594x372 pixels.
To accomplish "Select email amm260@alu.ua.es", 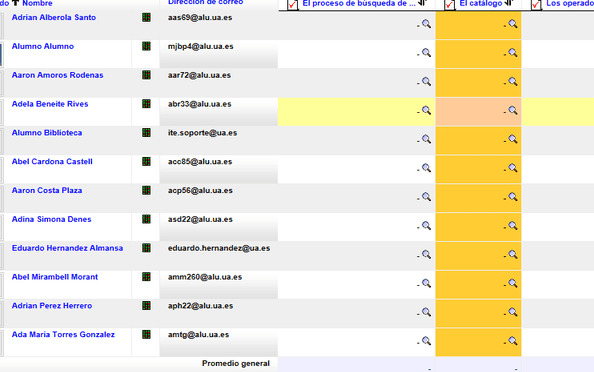I will click(x=205, y=277).
